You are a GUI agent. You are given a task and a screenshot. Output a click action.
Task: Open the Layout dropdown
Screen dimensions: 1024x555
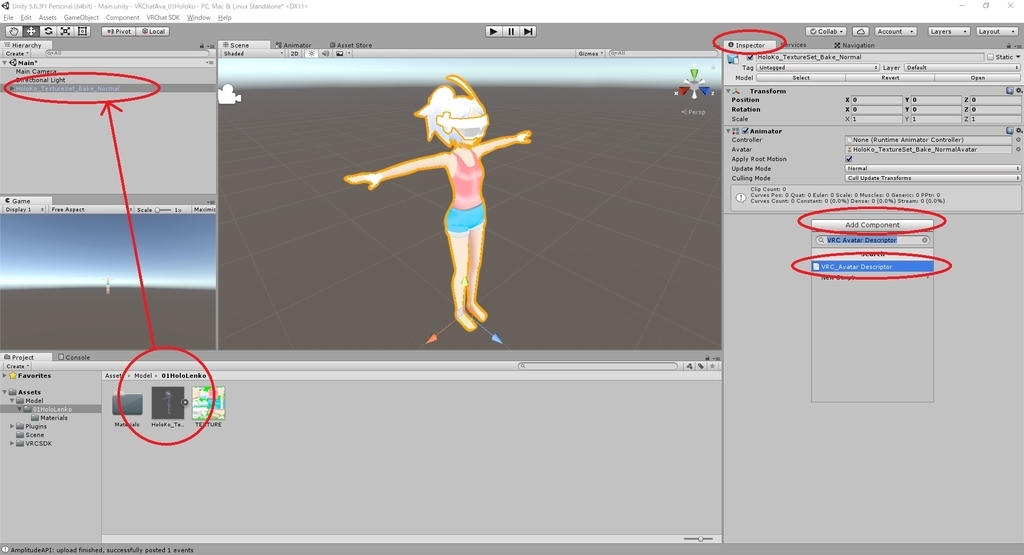click(x=996, y=31)
